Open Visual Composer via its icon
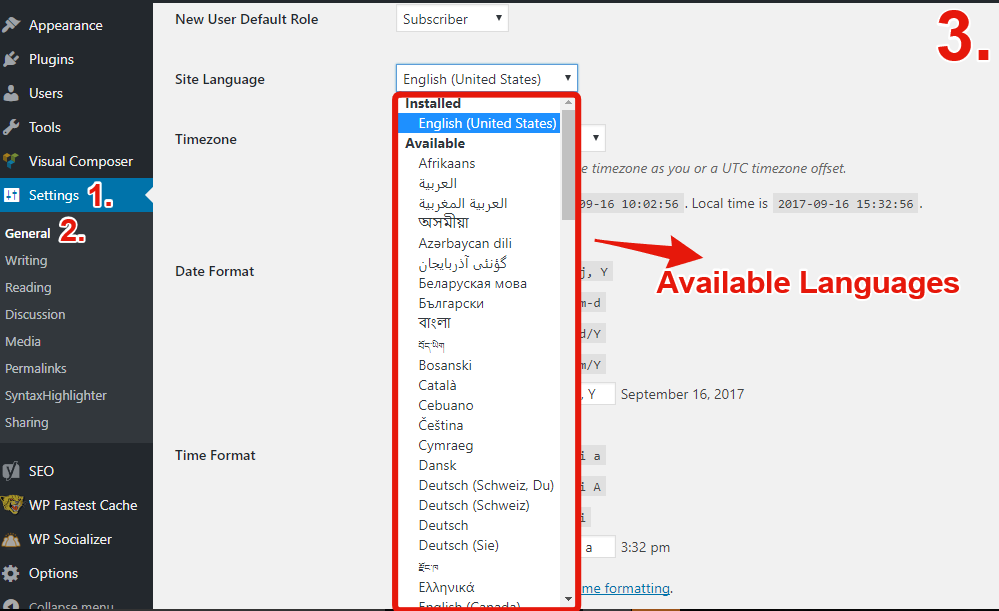 point(12,161)
